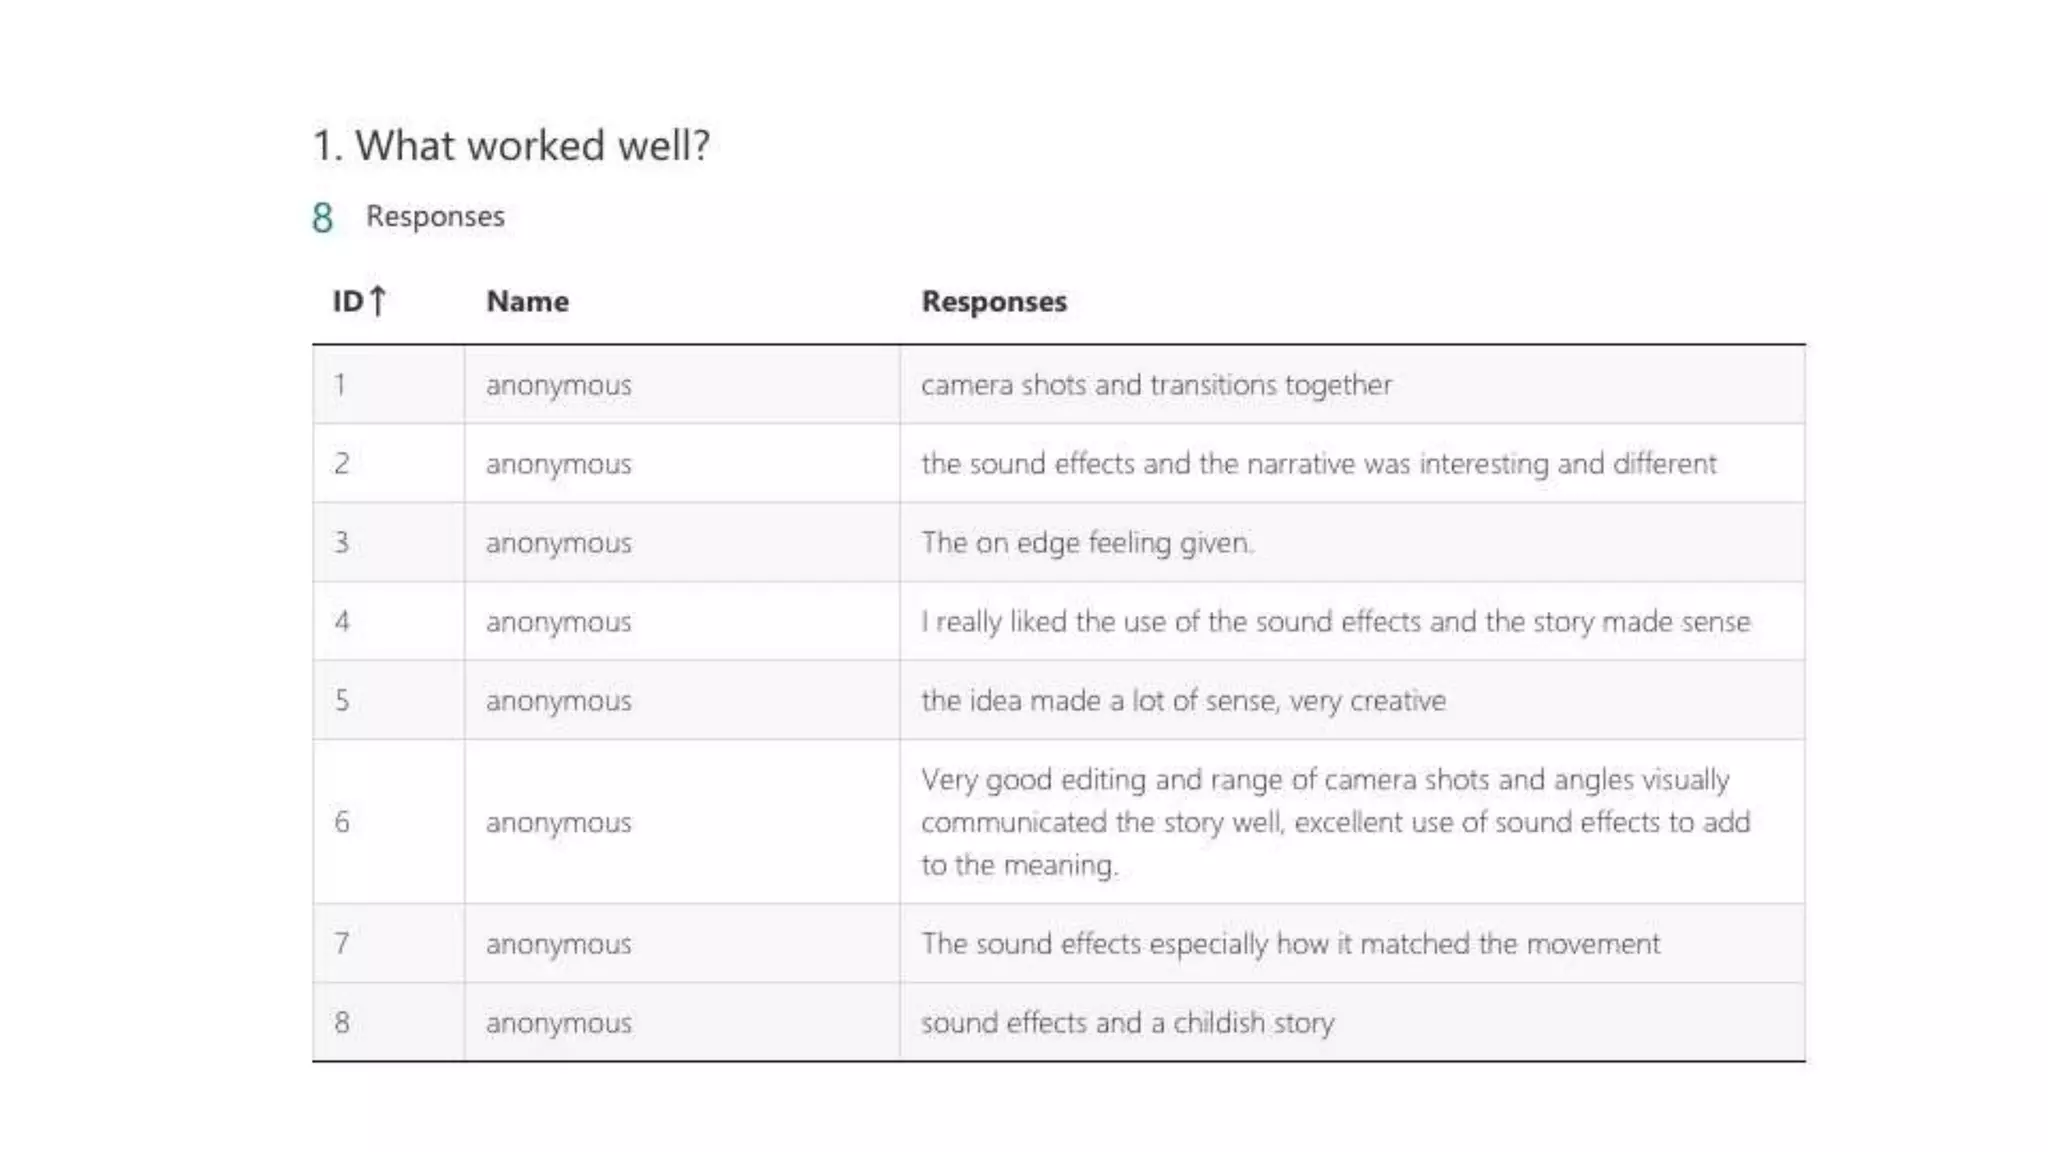2048x1152 pixels.
Task: Click the anonymous name in row 6
Action: point(558,823)
